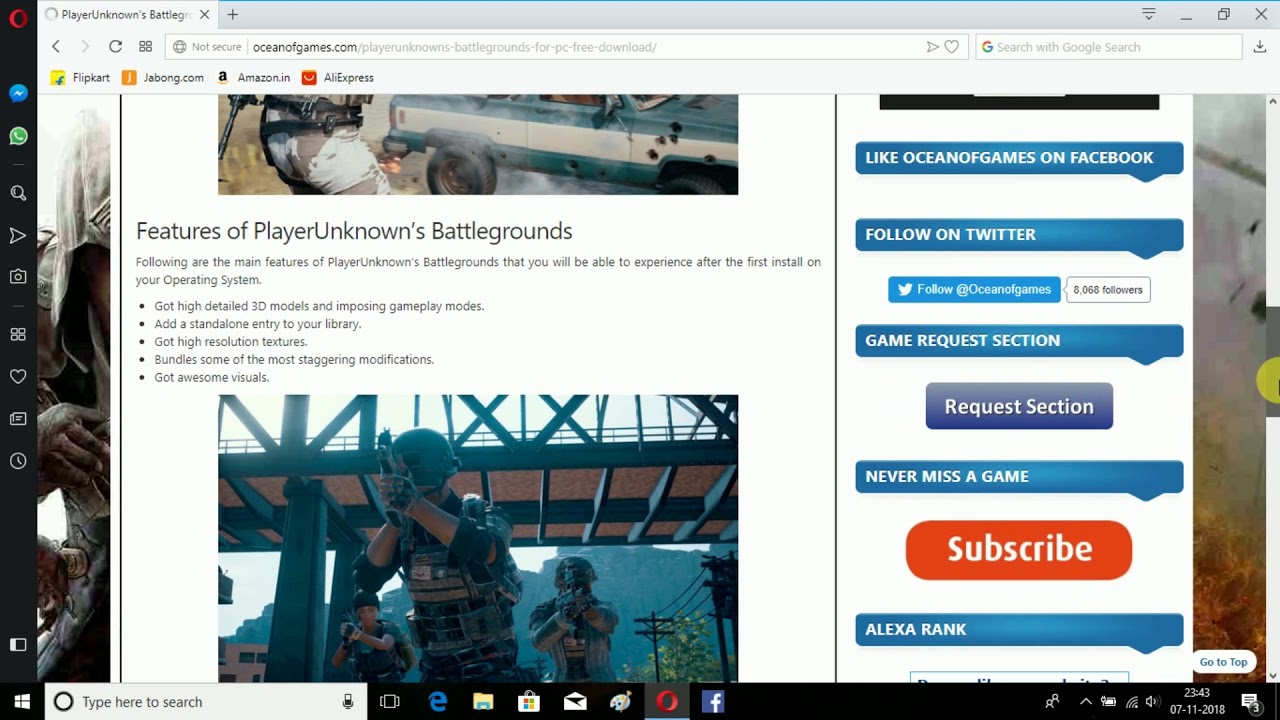Click the 8,068 followers count
This screenshot has width=1280, height=720.
(1108, 289)
